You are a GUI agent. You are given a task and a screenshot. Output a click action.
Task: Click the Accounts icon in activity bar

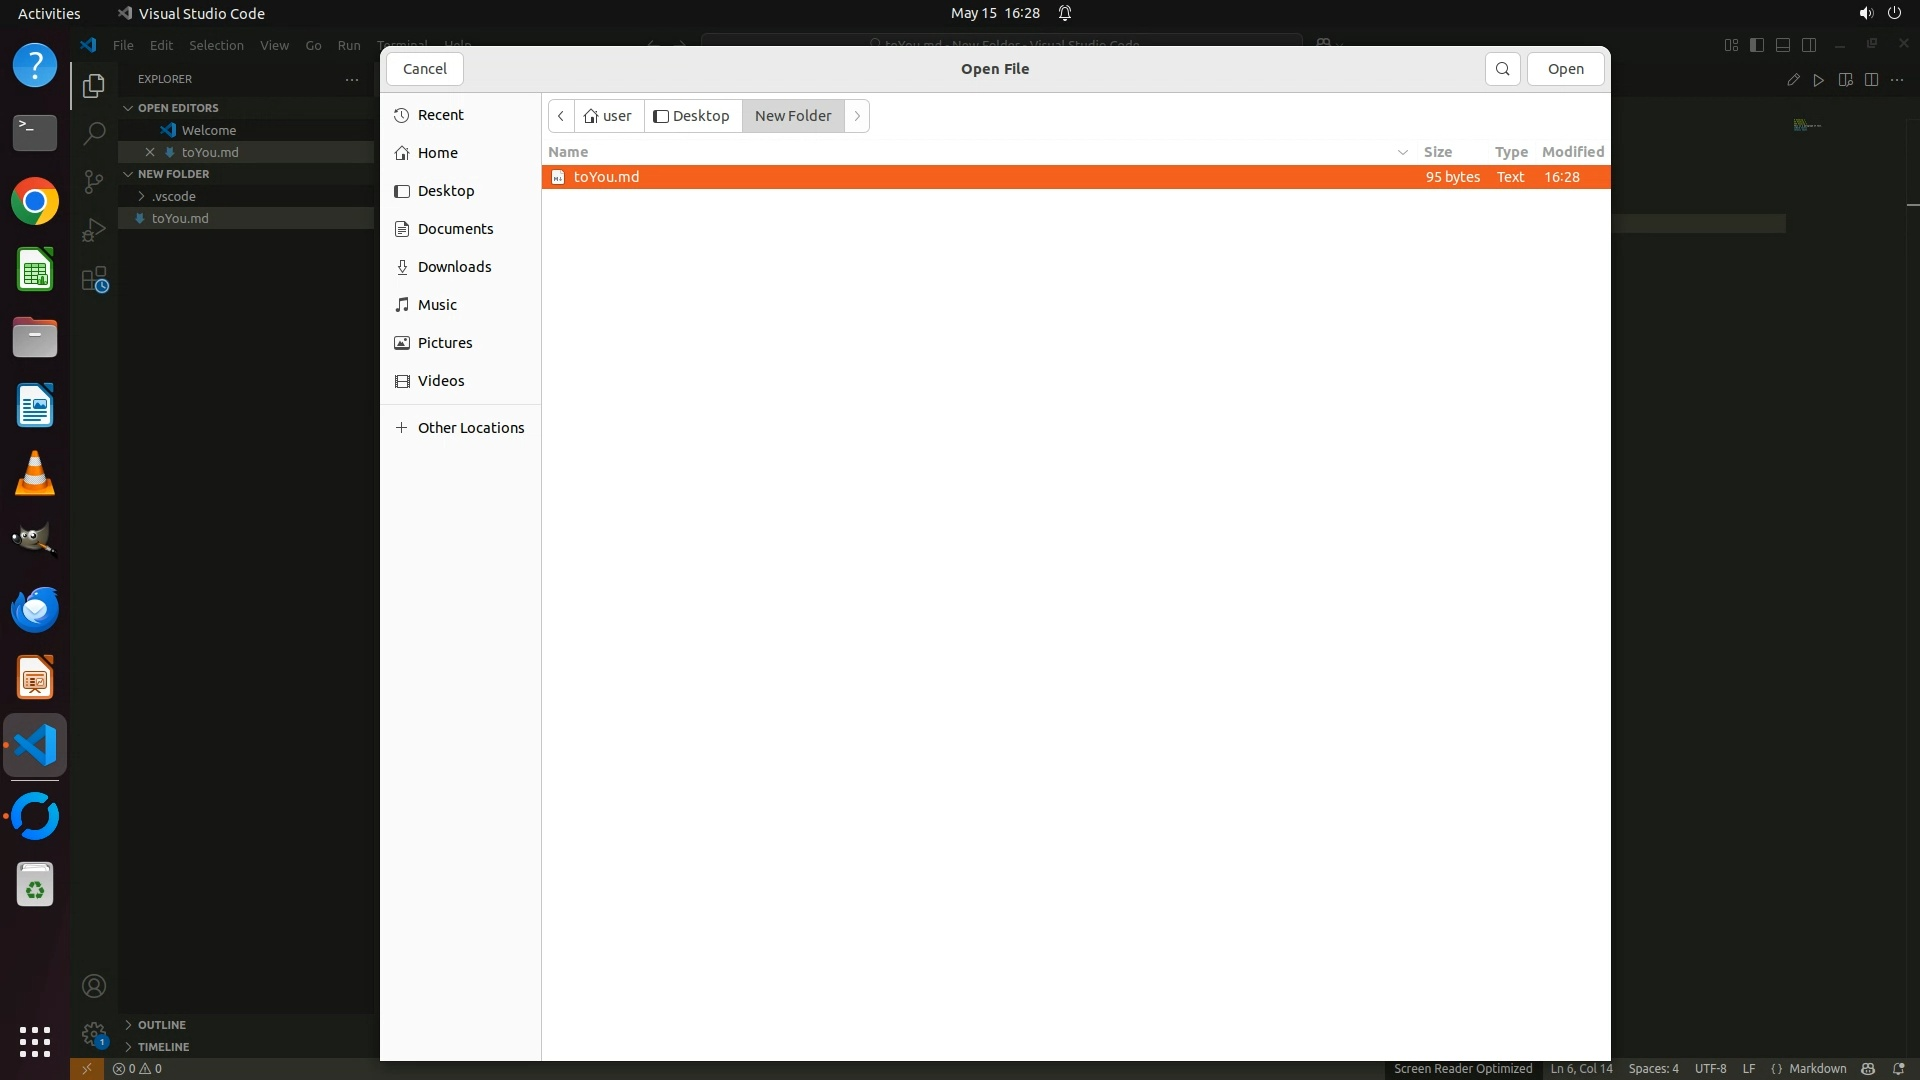pyautogui.click(x=93, y=986)
